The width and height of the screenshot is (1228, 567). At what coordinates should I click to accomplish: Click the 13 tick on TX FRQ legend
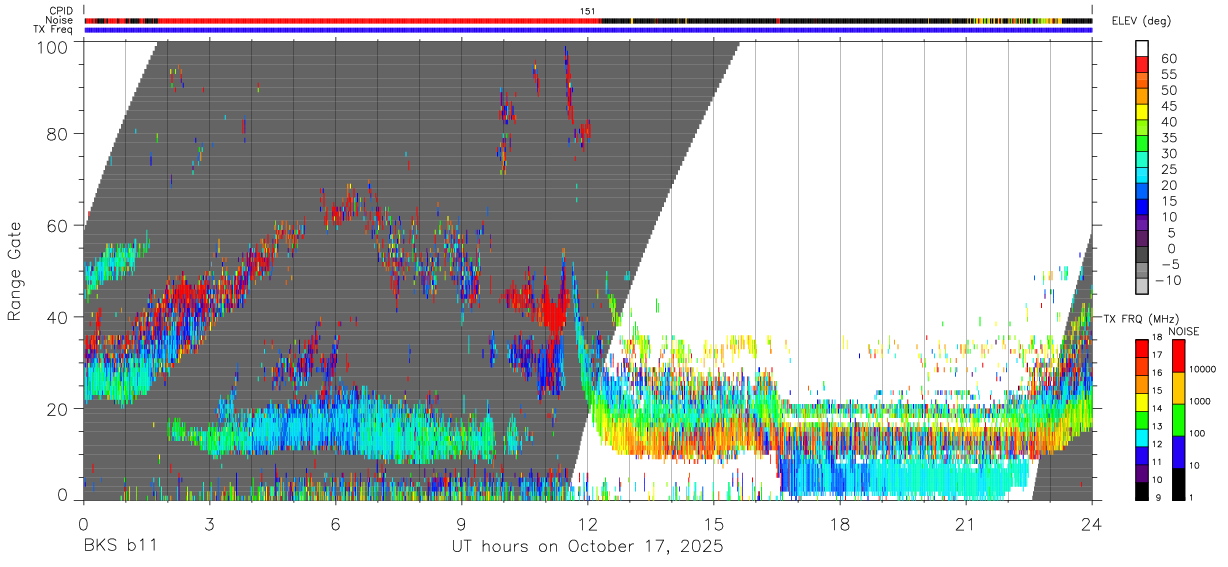tap(1156, 427)
